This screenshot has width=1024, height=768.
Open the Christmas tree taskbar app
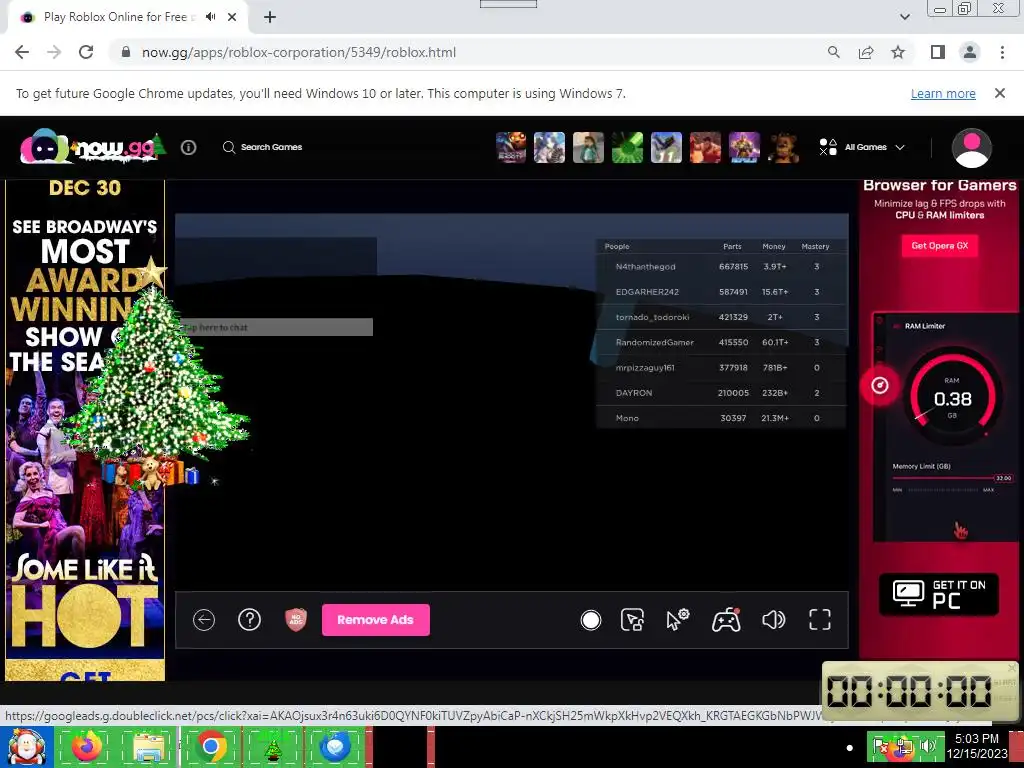click(x=272, y=746)
